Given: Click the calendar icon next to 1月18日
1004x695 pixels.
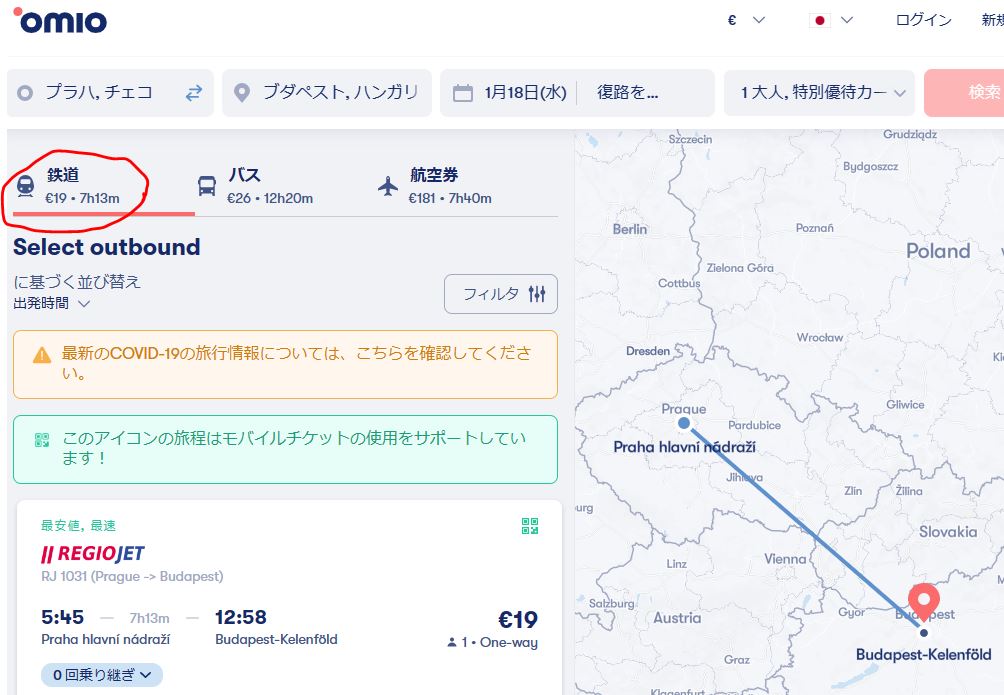Looking at the screenshot, I should [x=462, y=93].
